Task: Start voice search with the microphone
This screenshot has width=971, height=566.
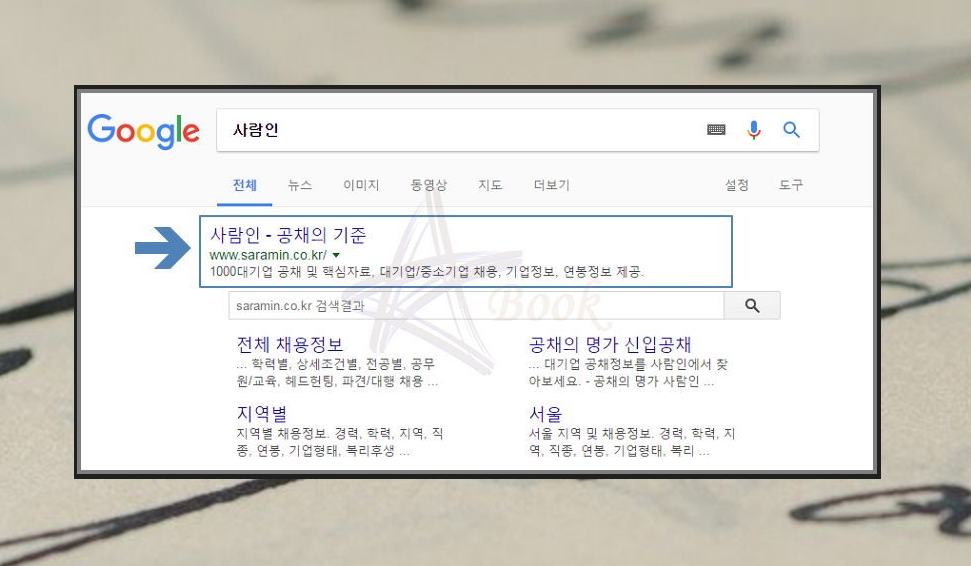Action: click(754, 129)
